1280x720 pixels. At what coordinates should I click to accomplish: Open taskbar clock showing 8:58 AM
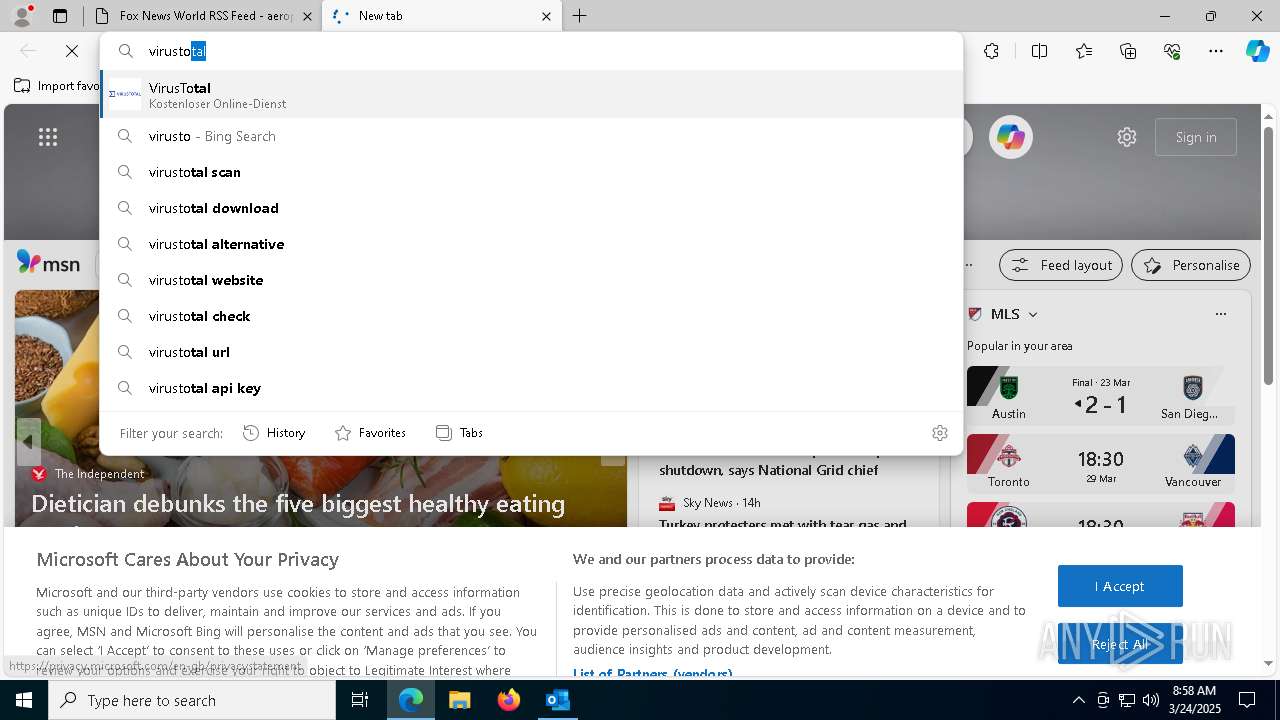coord(1193,700)
